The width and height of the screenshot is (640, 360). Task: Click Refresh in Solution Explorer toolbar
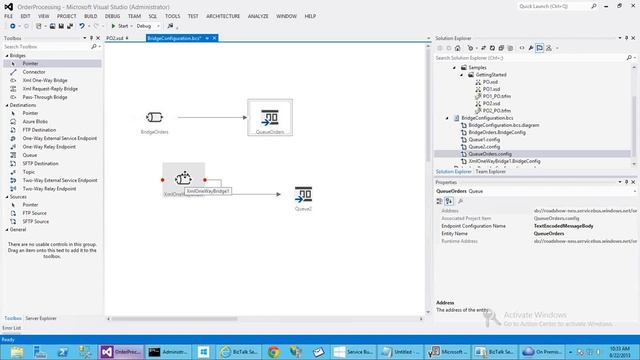point(492,48)
